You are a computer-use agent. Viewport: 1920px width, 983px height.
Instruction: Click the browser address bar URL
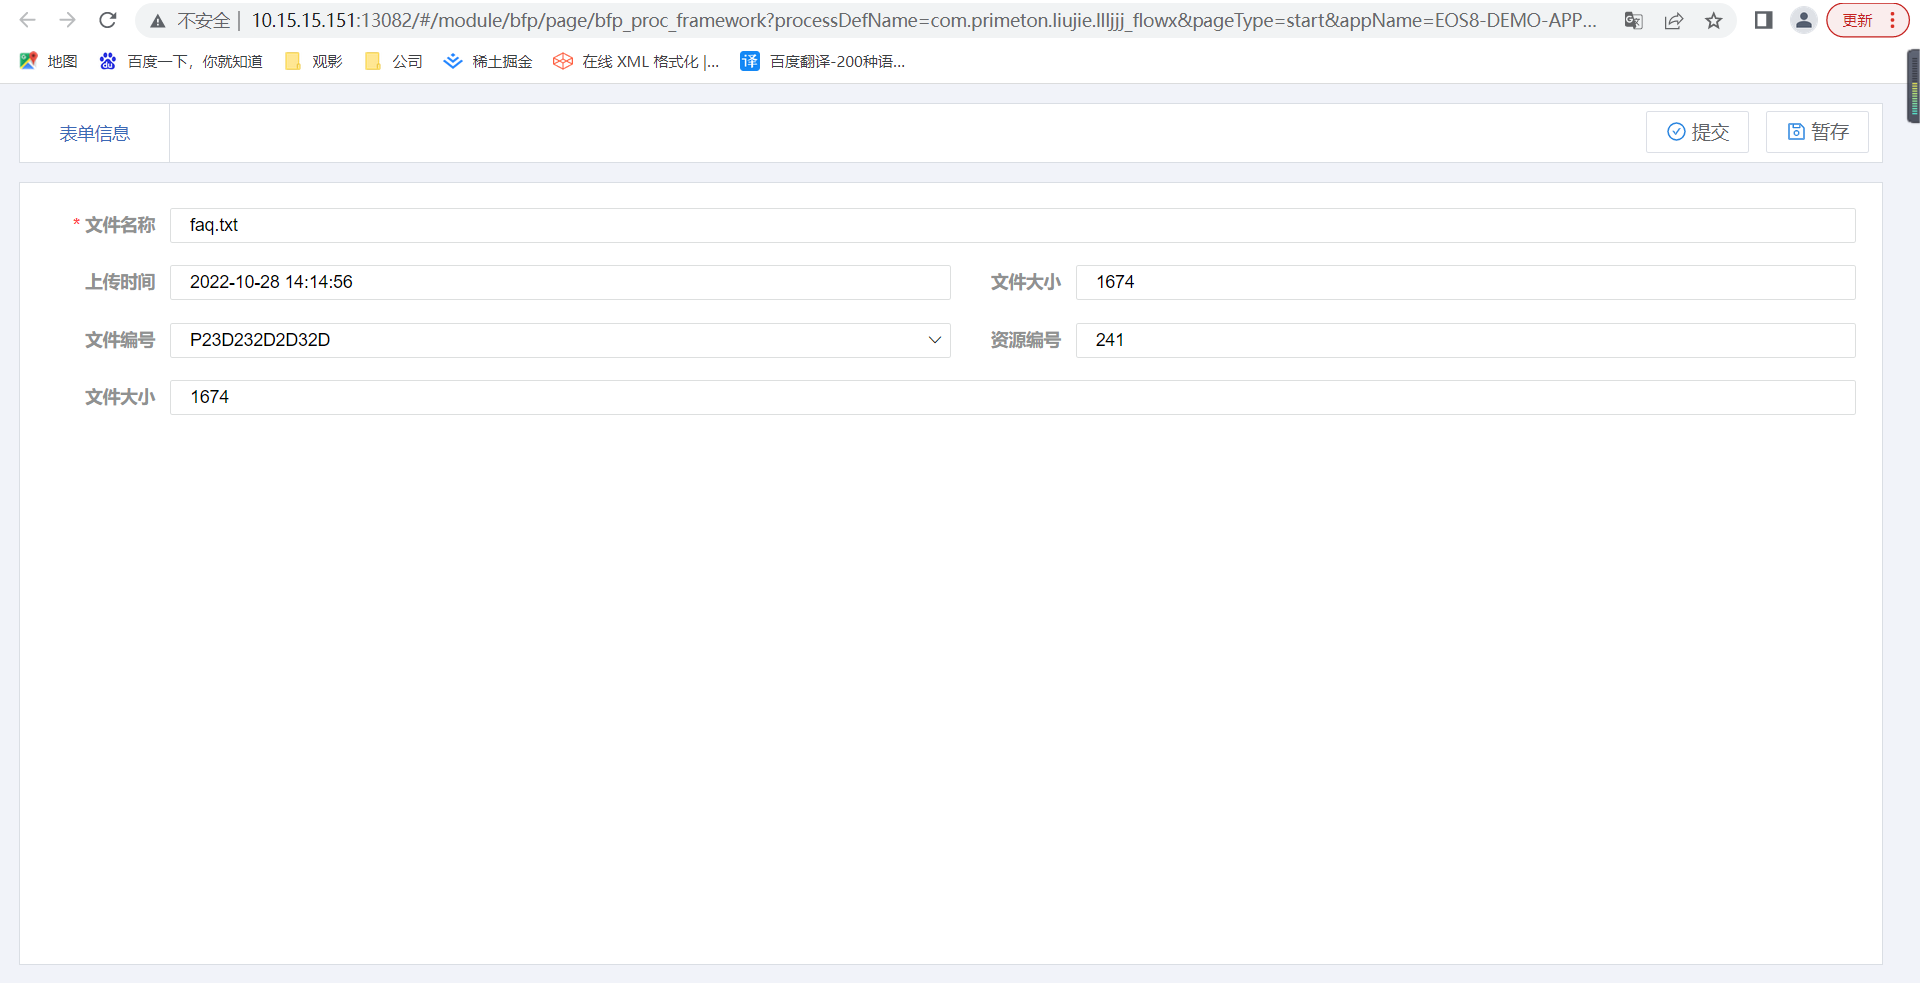click(x=923, y=20)
